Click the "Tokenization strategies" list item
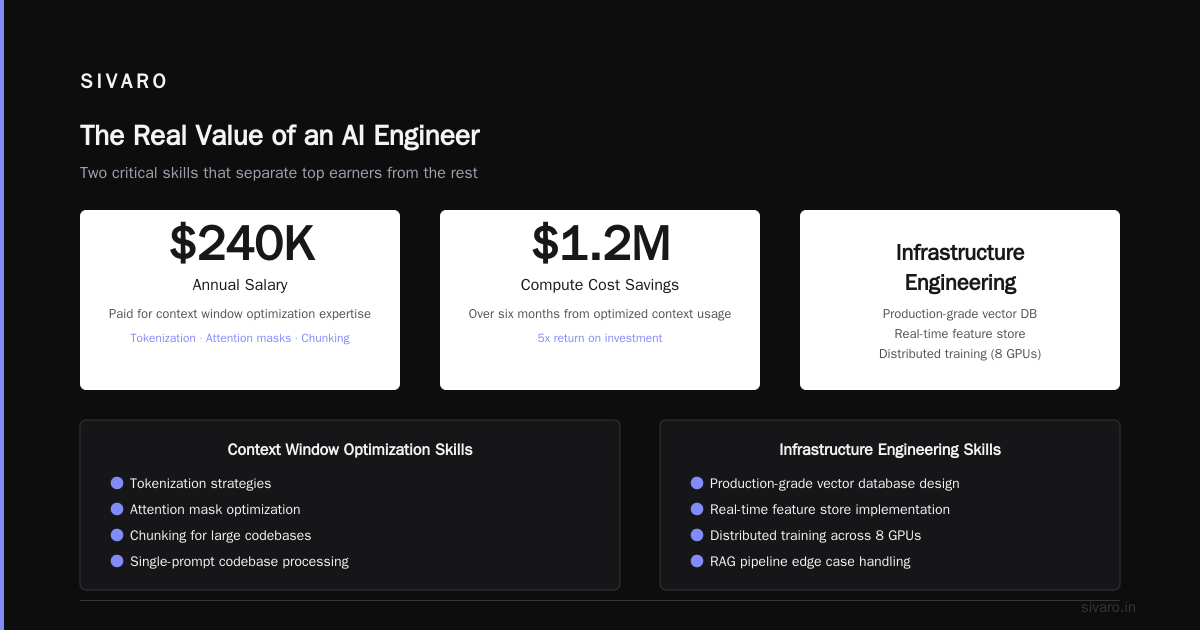Image resolution: width=1200 pixels, height=630 pixels. (x=200, y=483)
